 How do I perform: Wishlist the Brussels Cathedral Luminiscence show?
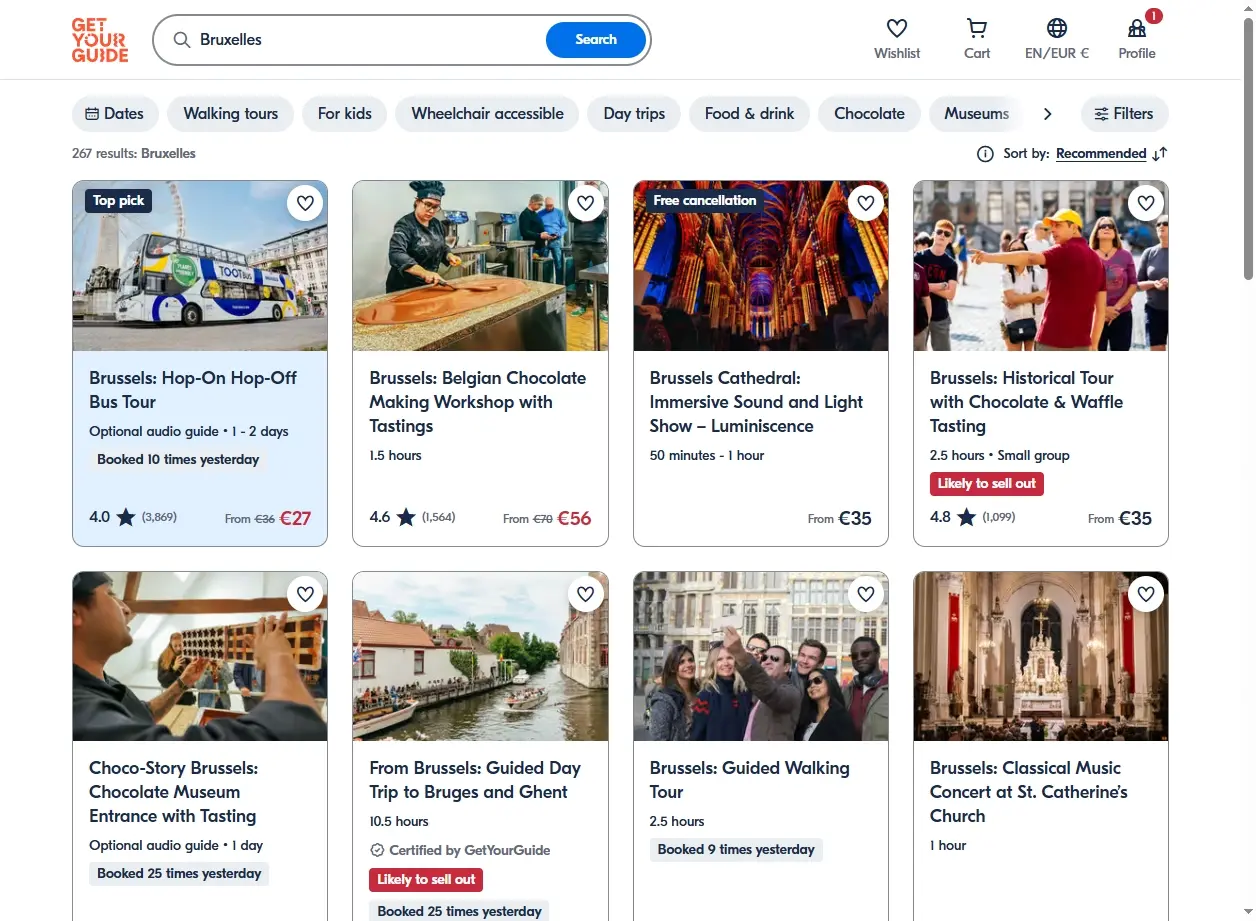click(x=865, y=204)
